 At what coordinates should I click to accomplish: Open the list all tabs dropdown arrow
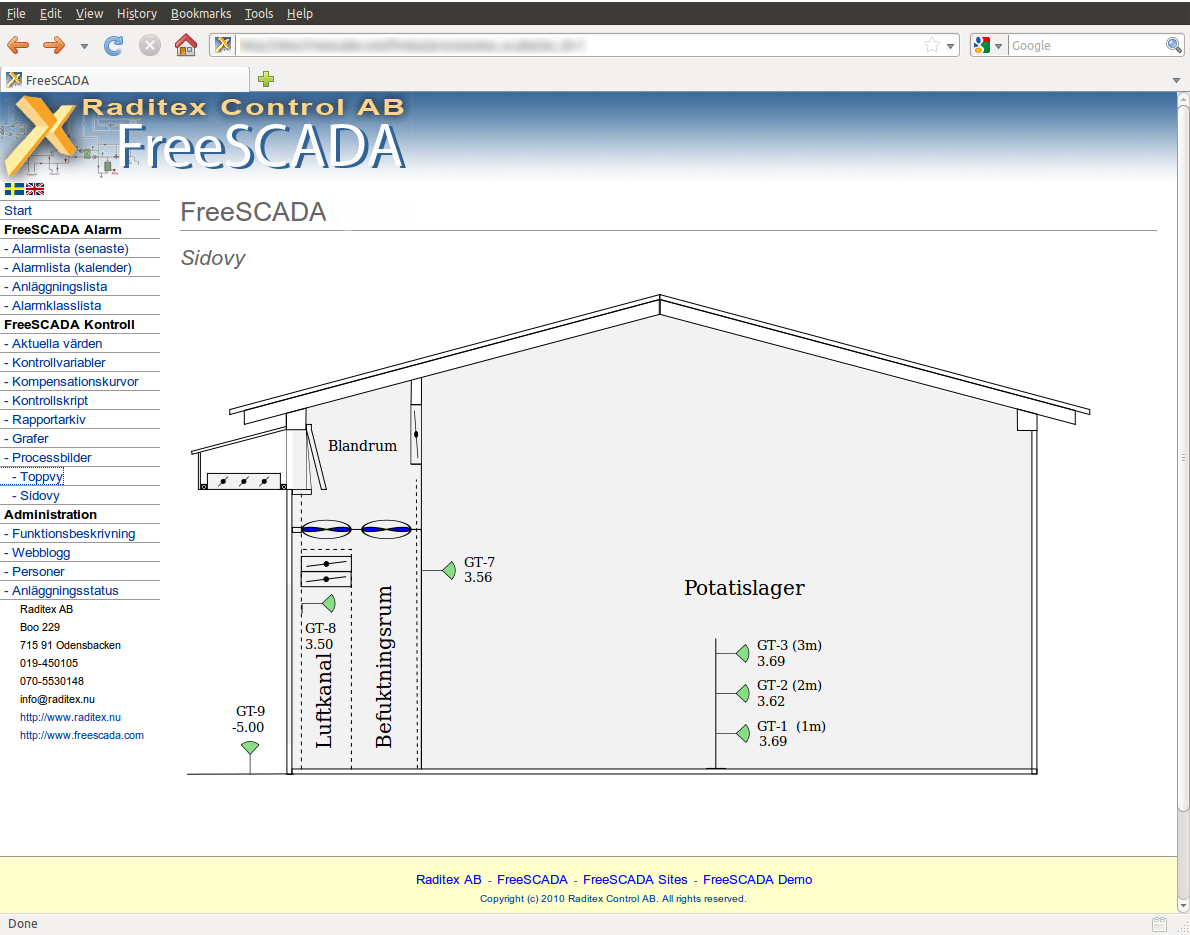[x=1177, y=80]
